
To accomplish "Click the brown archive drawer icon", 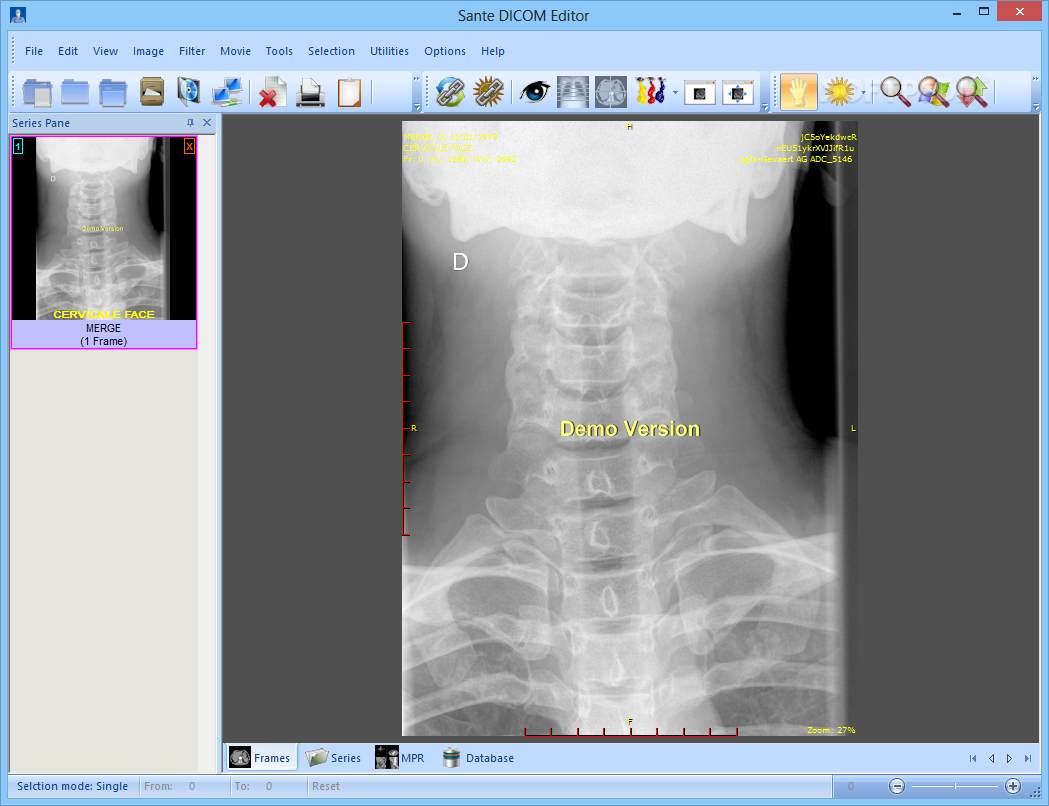I will coord(152,92).
